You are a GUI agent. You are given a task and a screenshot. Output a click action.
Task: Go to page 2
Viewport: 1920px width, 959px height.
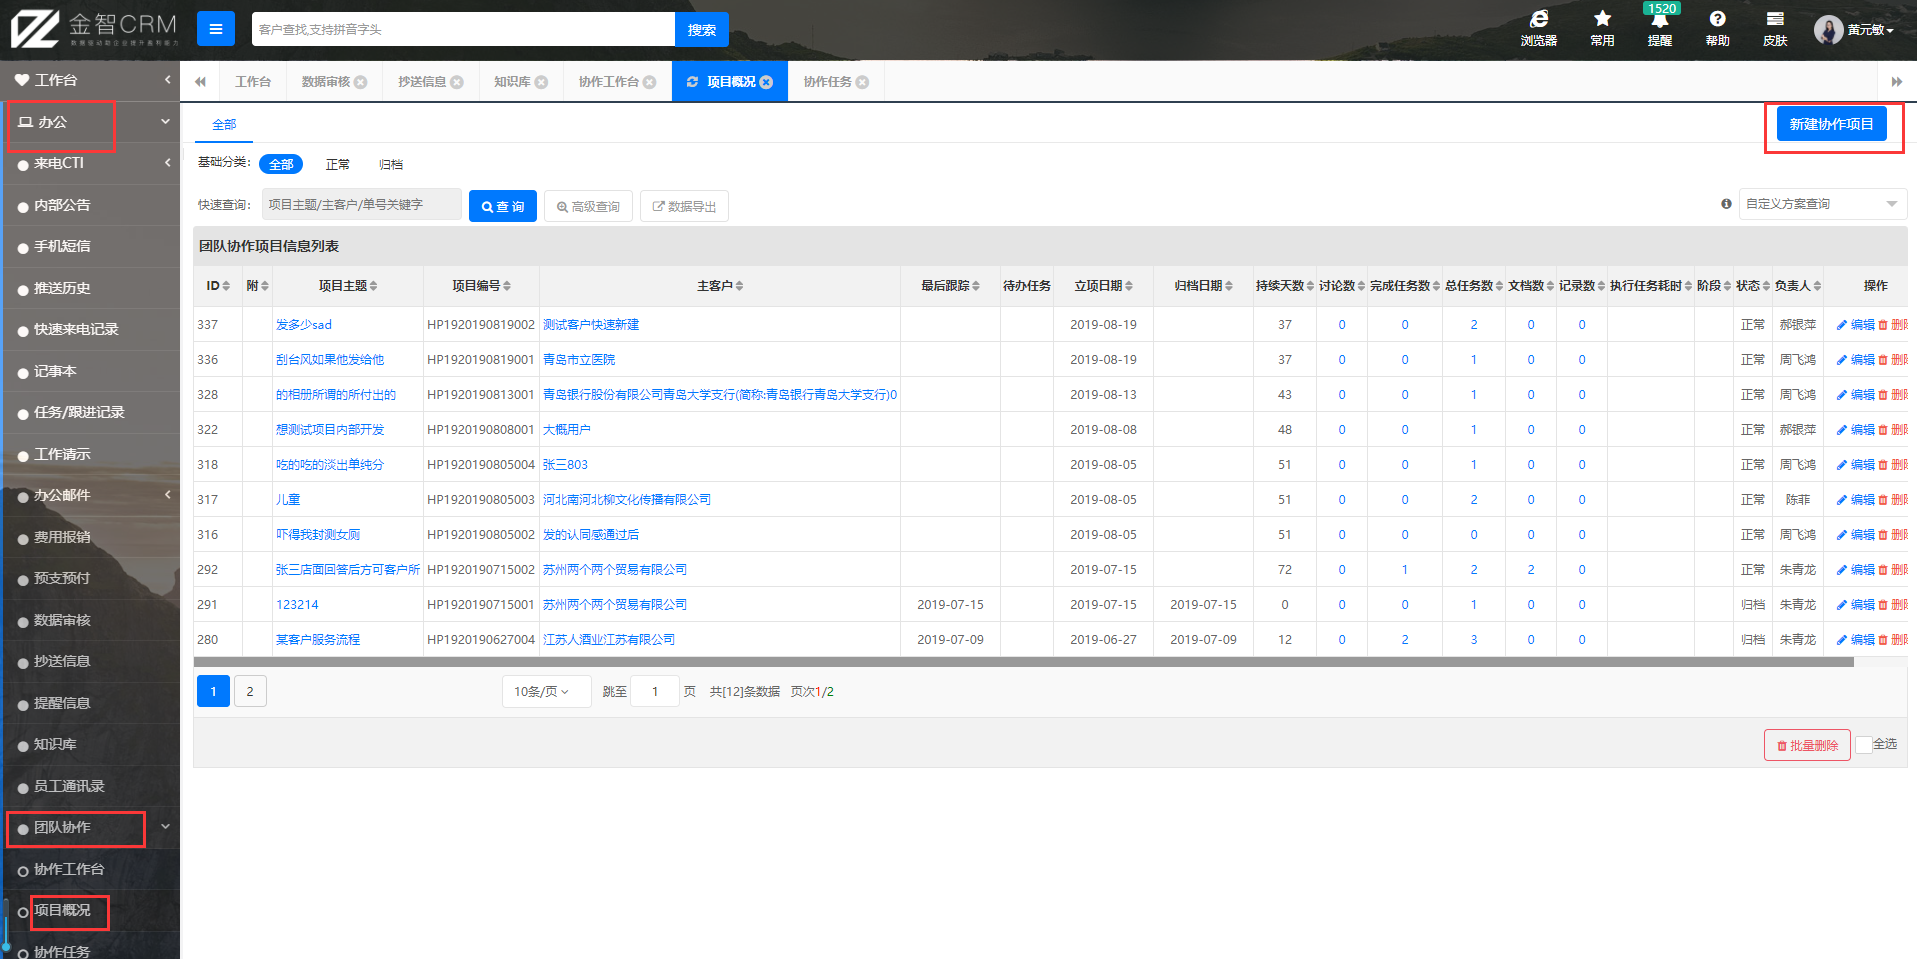point(250,692)
